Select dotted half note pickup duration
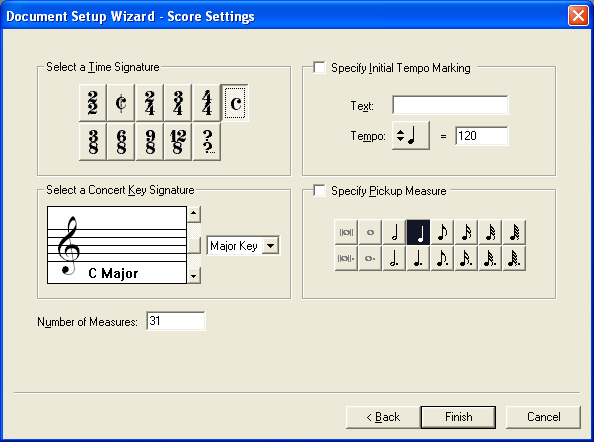Screen dimensions: 594x442 click(394, 259)
